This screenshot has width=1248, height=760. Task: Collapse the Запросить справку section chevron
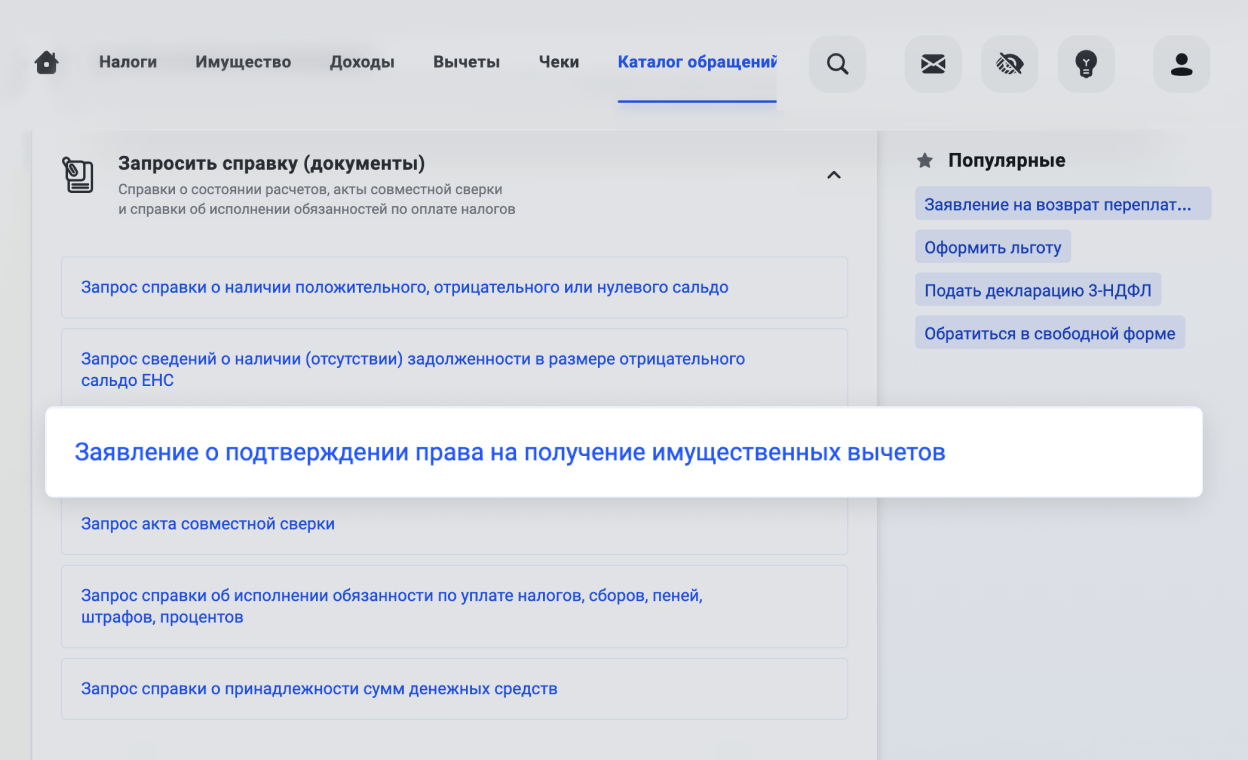[x=833, y=175]
